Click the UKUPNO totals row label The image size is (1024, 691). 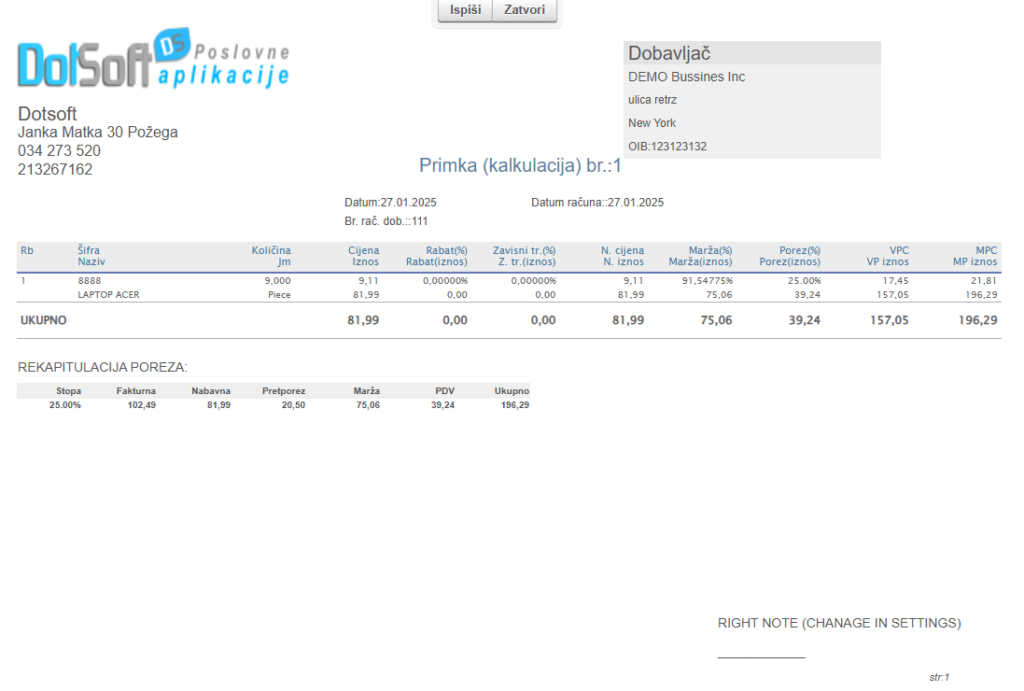point(43,321)
